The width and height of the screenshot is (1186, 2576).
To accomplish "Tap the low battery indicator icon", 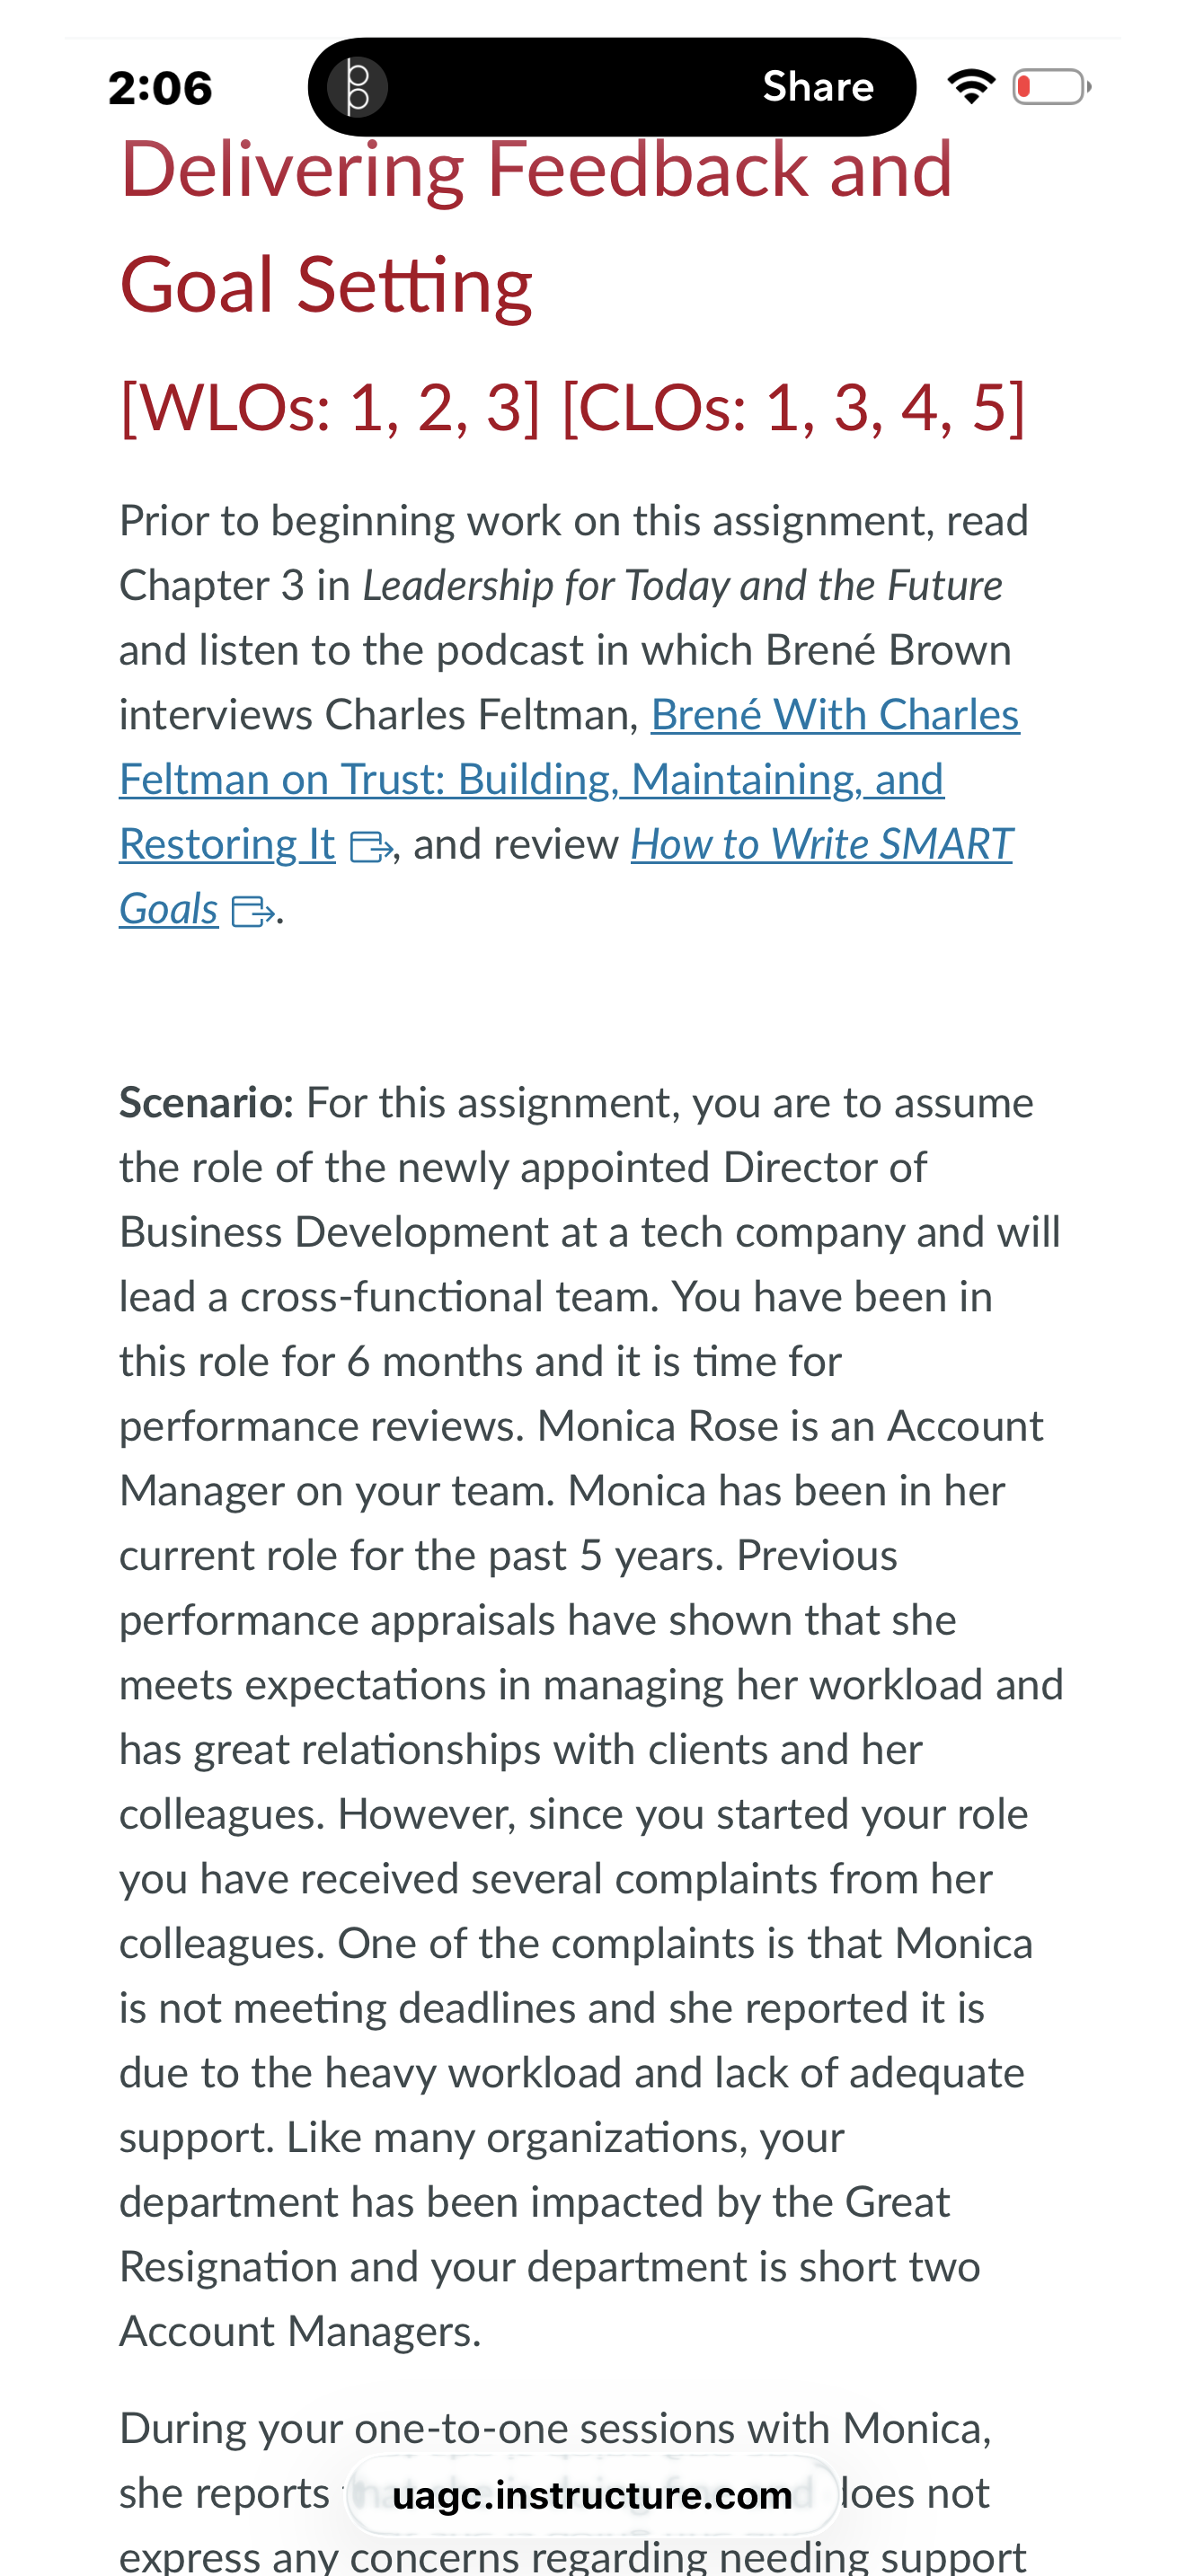I will pos(1051,87).
